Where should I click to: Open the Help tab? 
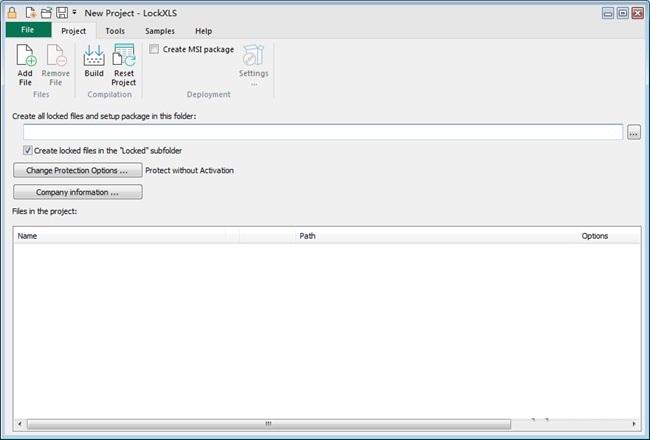click(204, 31)
